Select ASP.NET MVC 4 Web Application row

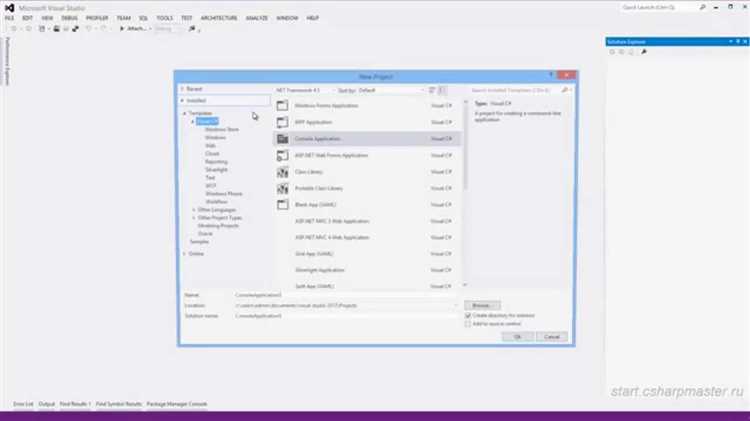[x=367, y=237]
